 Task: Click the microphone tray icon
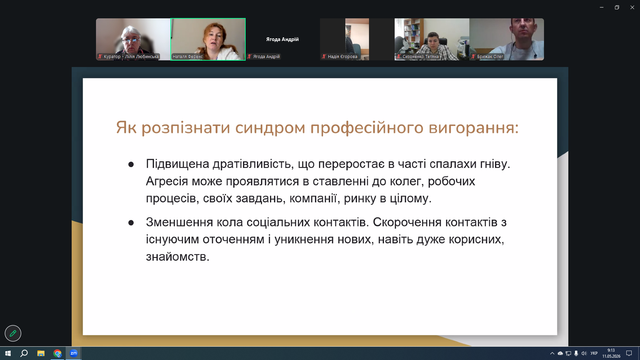click(x=576, y=353)
